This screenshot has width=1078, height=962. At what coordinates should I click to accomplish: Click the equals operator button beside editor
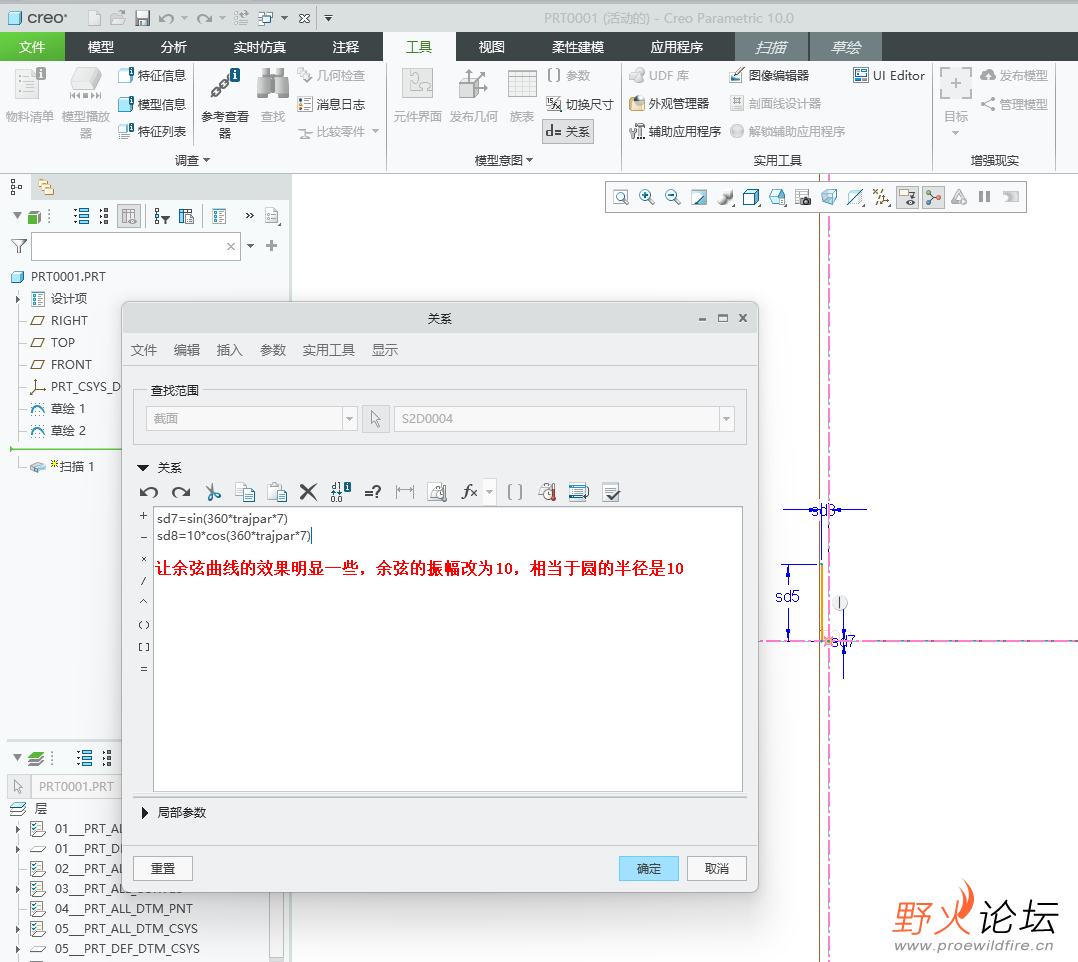click(x=143, y=668)
